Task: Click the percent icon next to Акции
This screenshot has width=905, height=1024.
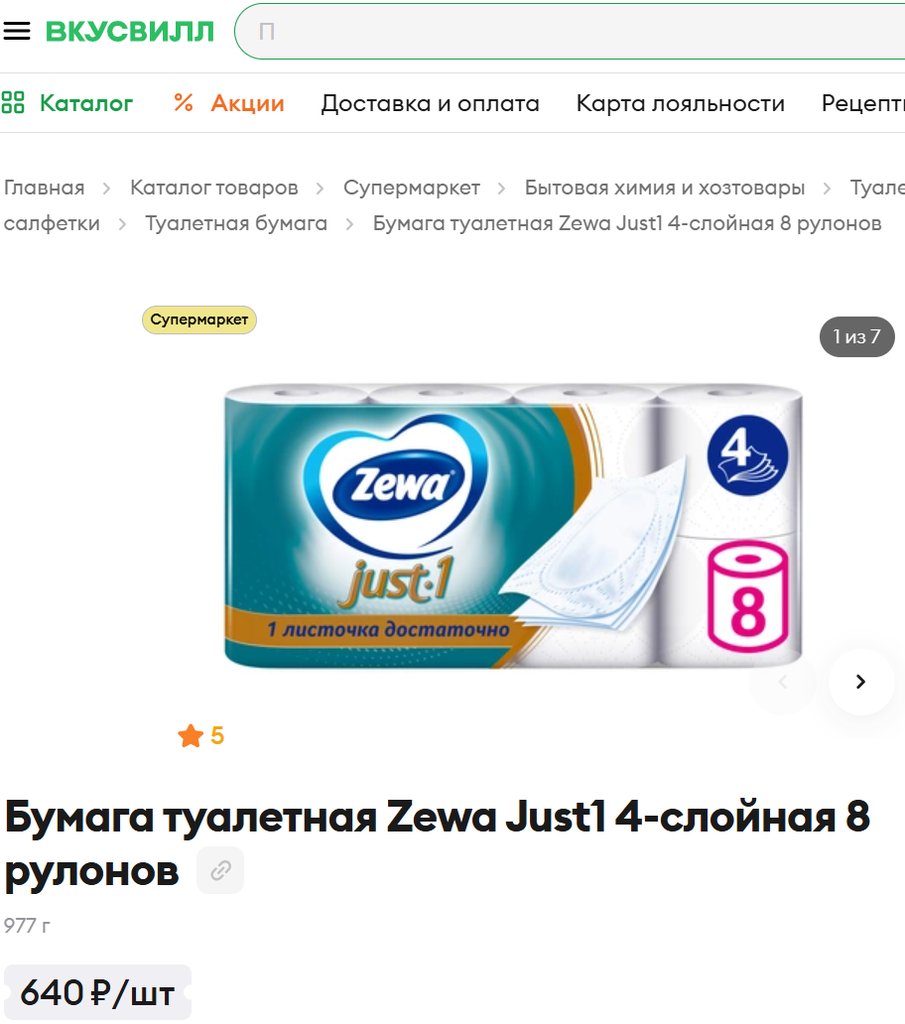Action: click(183, 103)
